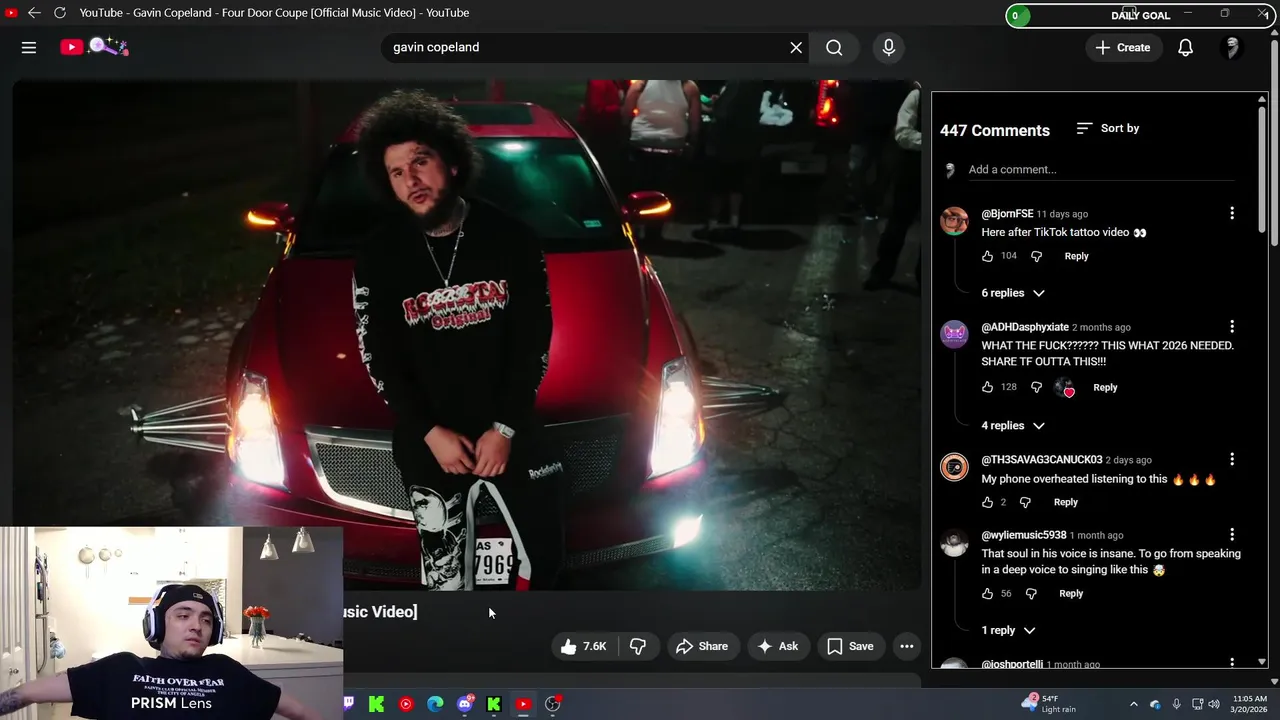
Task: Focus the Add a comment field
Action: (x=1100, y=170)
